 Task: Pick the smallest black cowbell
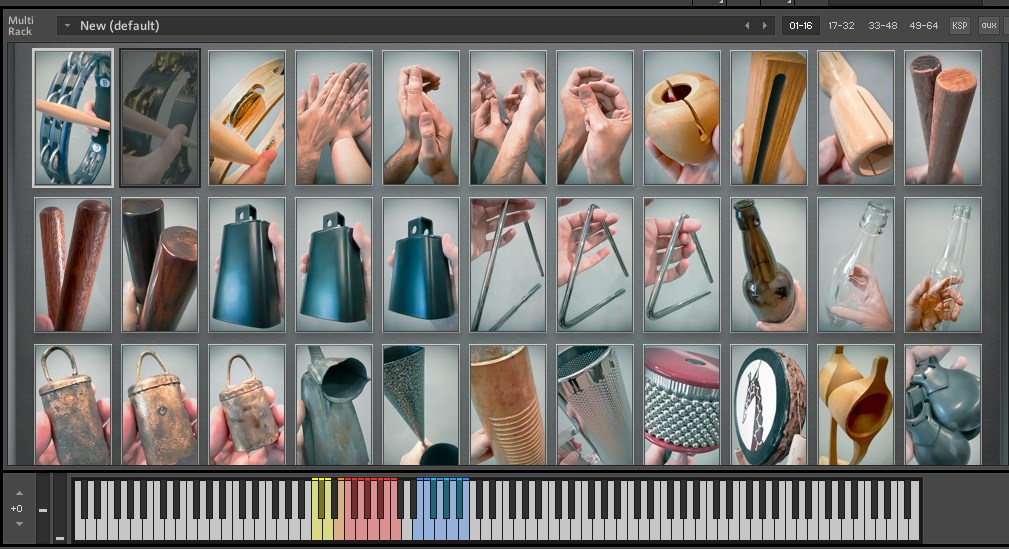point(421,265)
